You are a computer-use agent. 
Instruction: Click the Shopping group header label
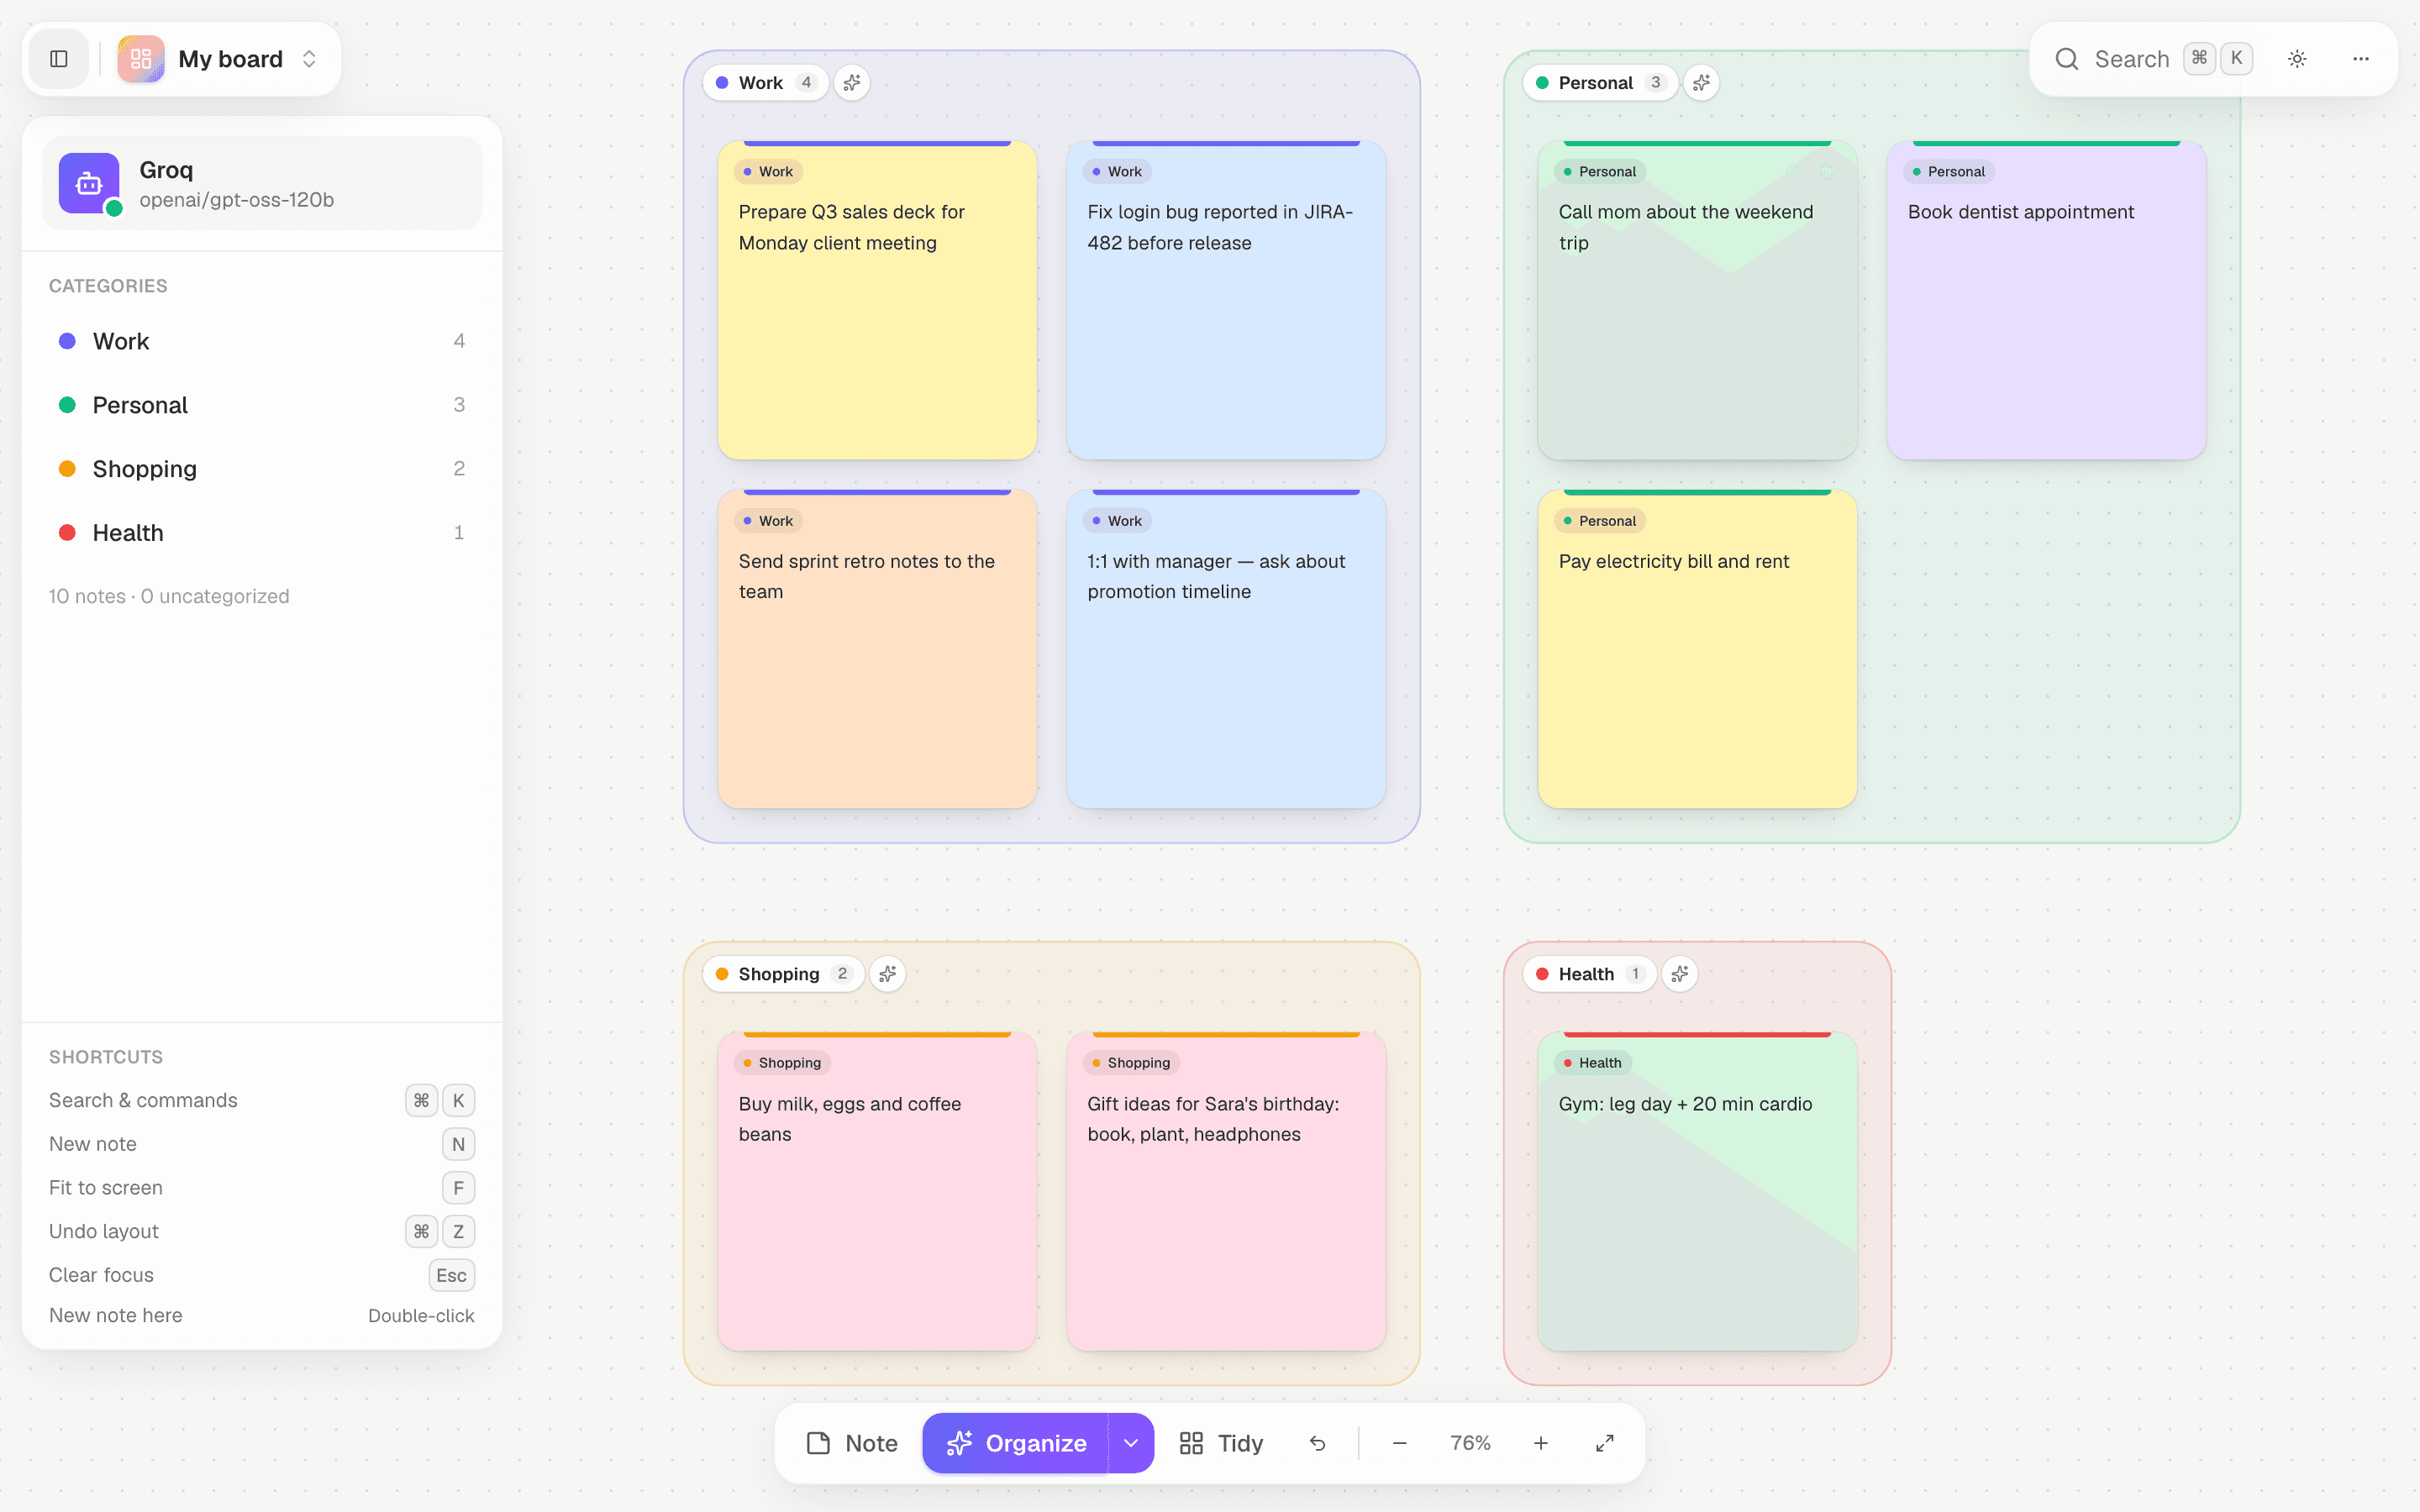click(x=783, y=974)
